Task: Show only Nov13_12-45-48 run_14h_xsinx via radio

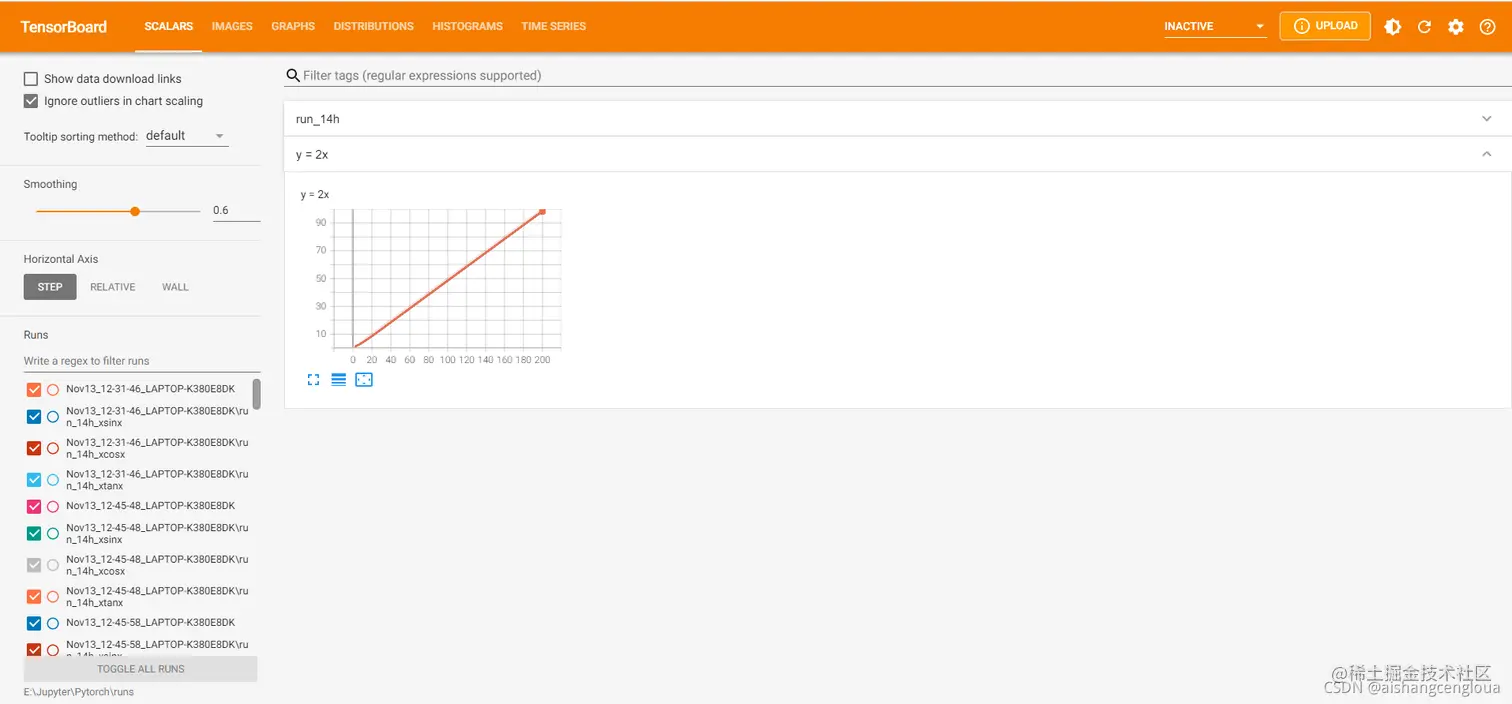Action: [x=53, y=534]
